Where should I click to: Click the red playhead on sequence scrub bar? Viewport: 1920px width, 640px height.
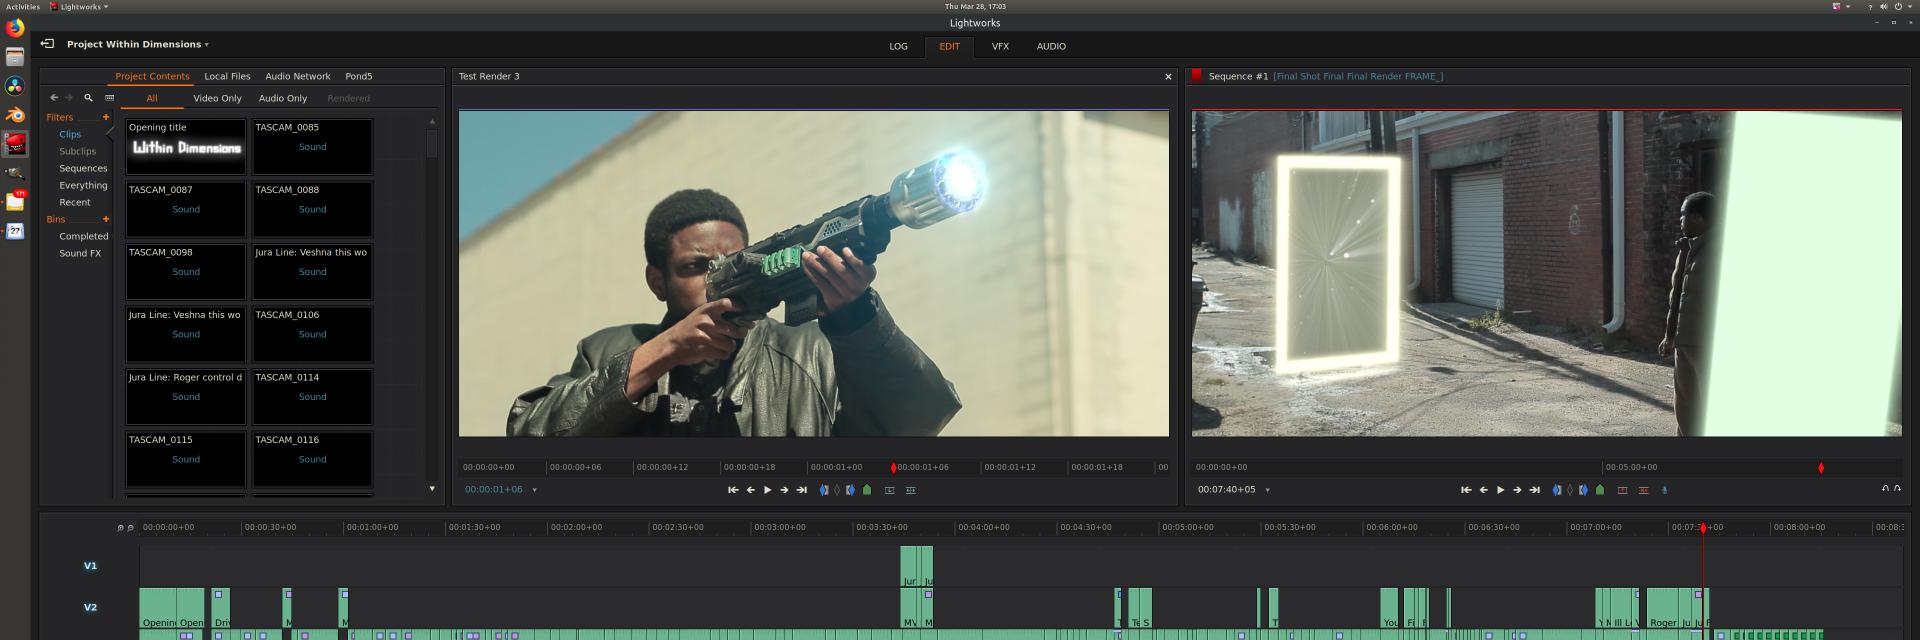1821,467
